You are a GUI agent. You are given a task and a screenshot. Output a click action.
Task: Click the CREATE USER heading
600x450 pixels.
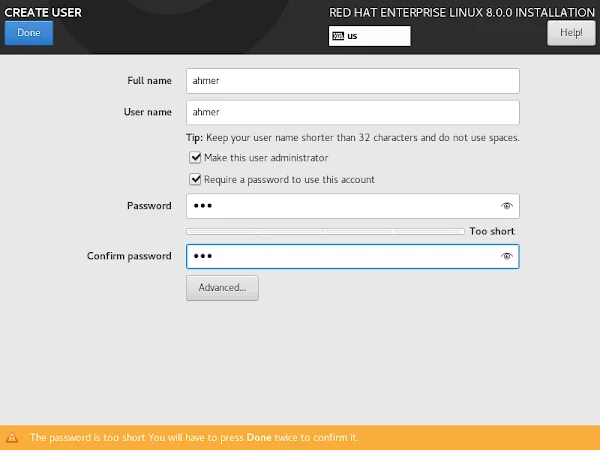[x=43, y=13]
